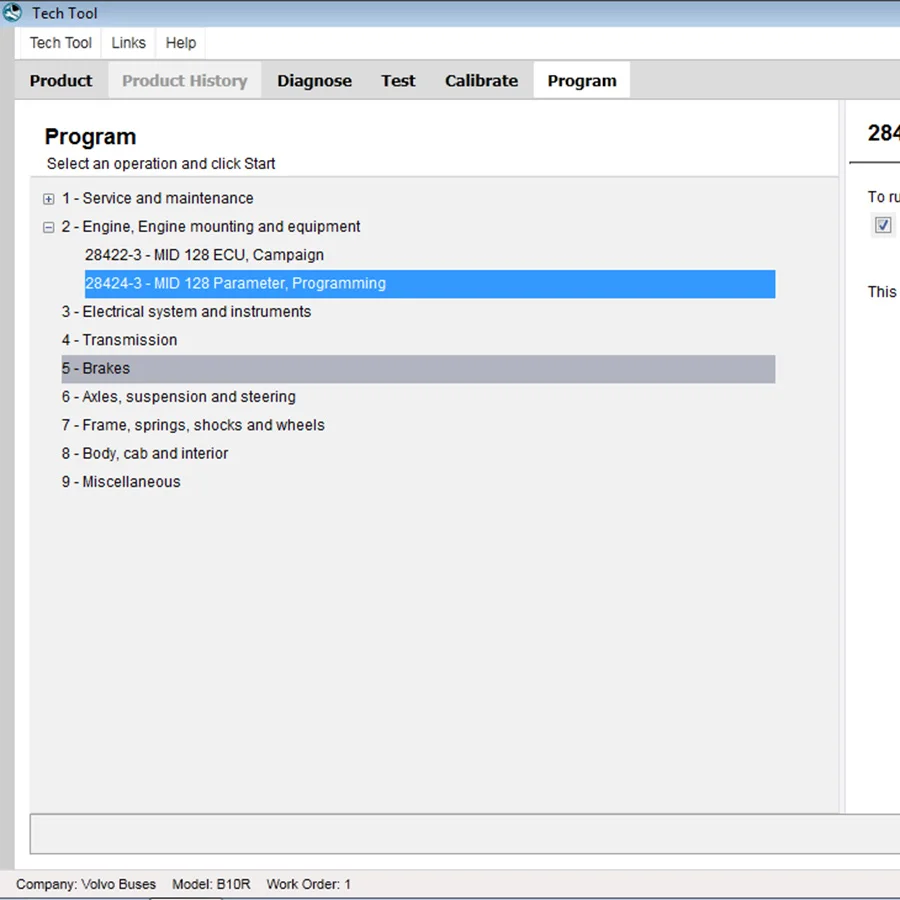
Task: Select 1 - Service and maintenance
Action: (158, 199)
